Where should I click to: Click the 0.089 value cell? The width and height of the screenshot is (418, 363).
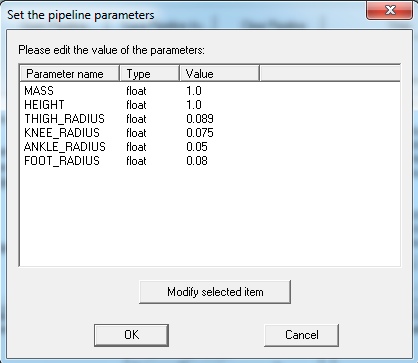(200, 119)
